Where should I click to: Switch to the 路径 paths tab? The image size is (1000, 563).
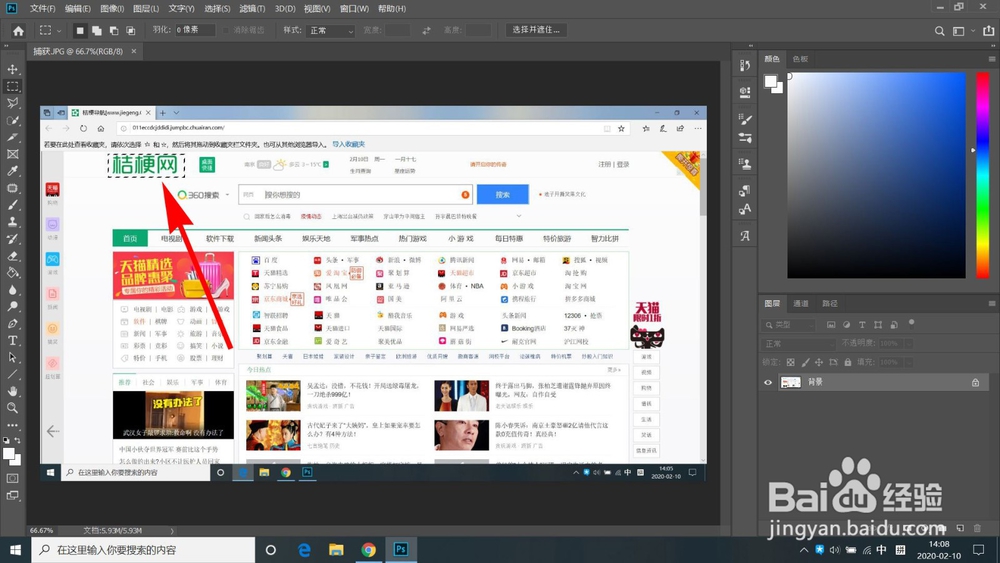click(x=830, y=303)
